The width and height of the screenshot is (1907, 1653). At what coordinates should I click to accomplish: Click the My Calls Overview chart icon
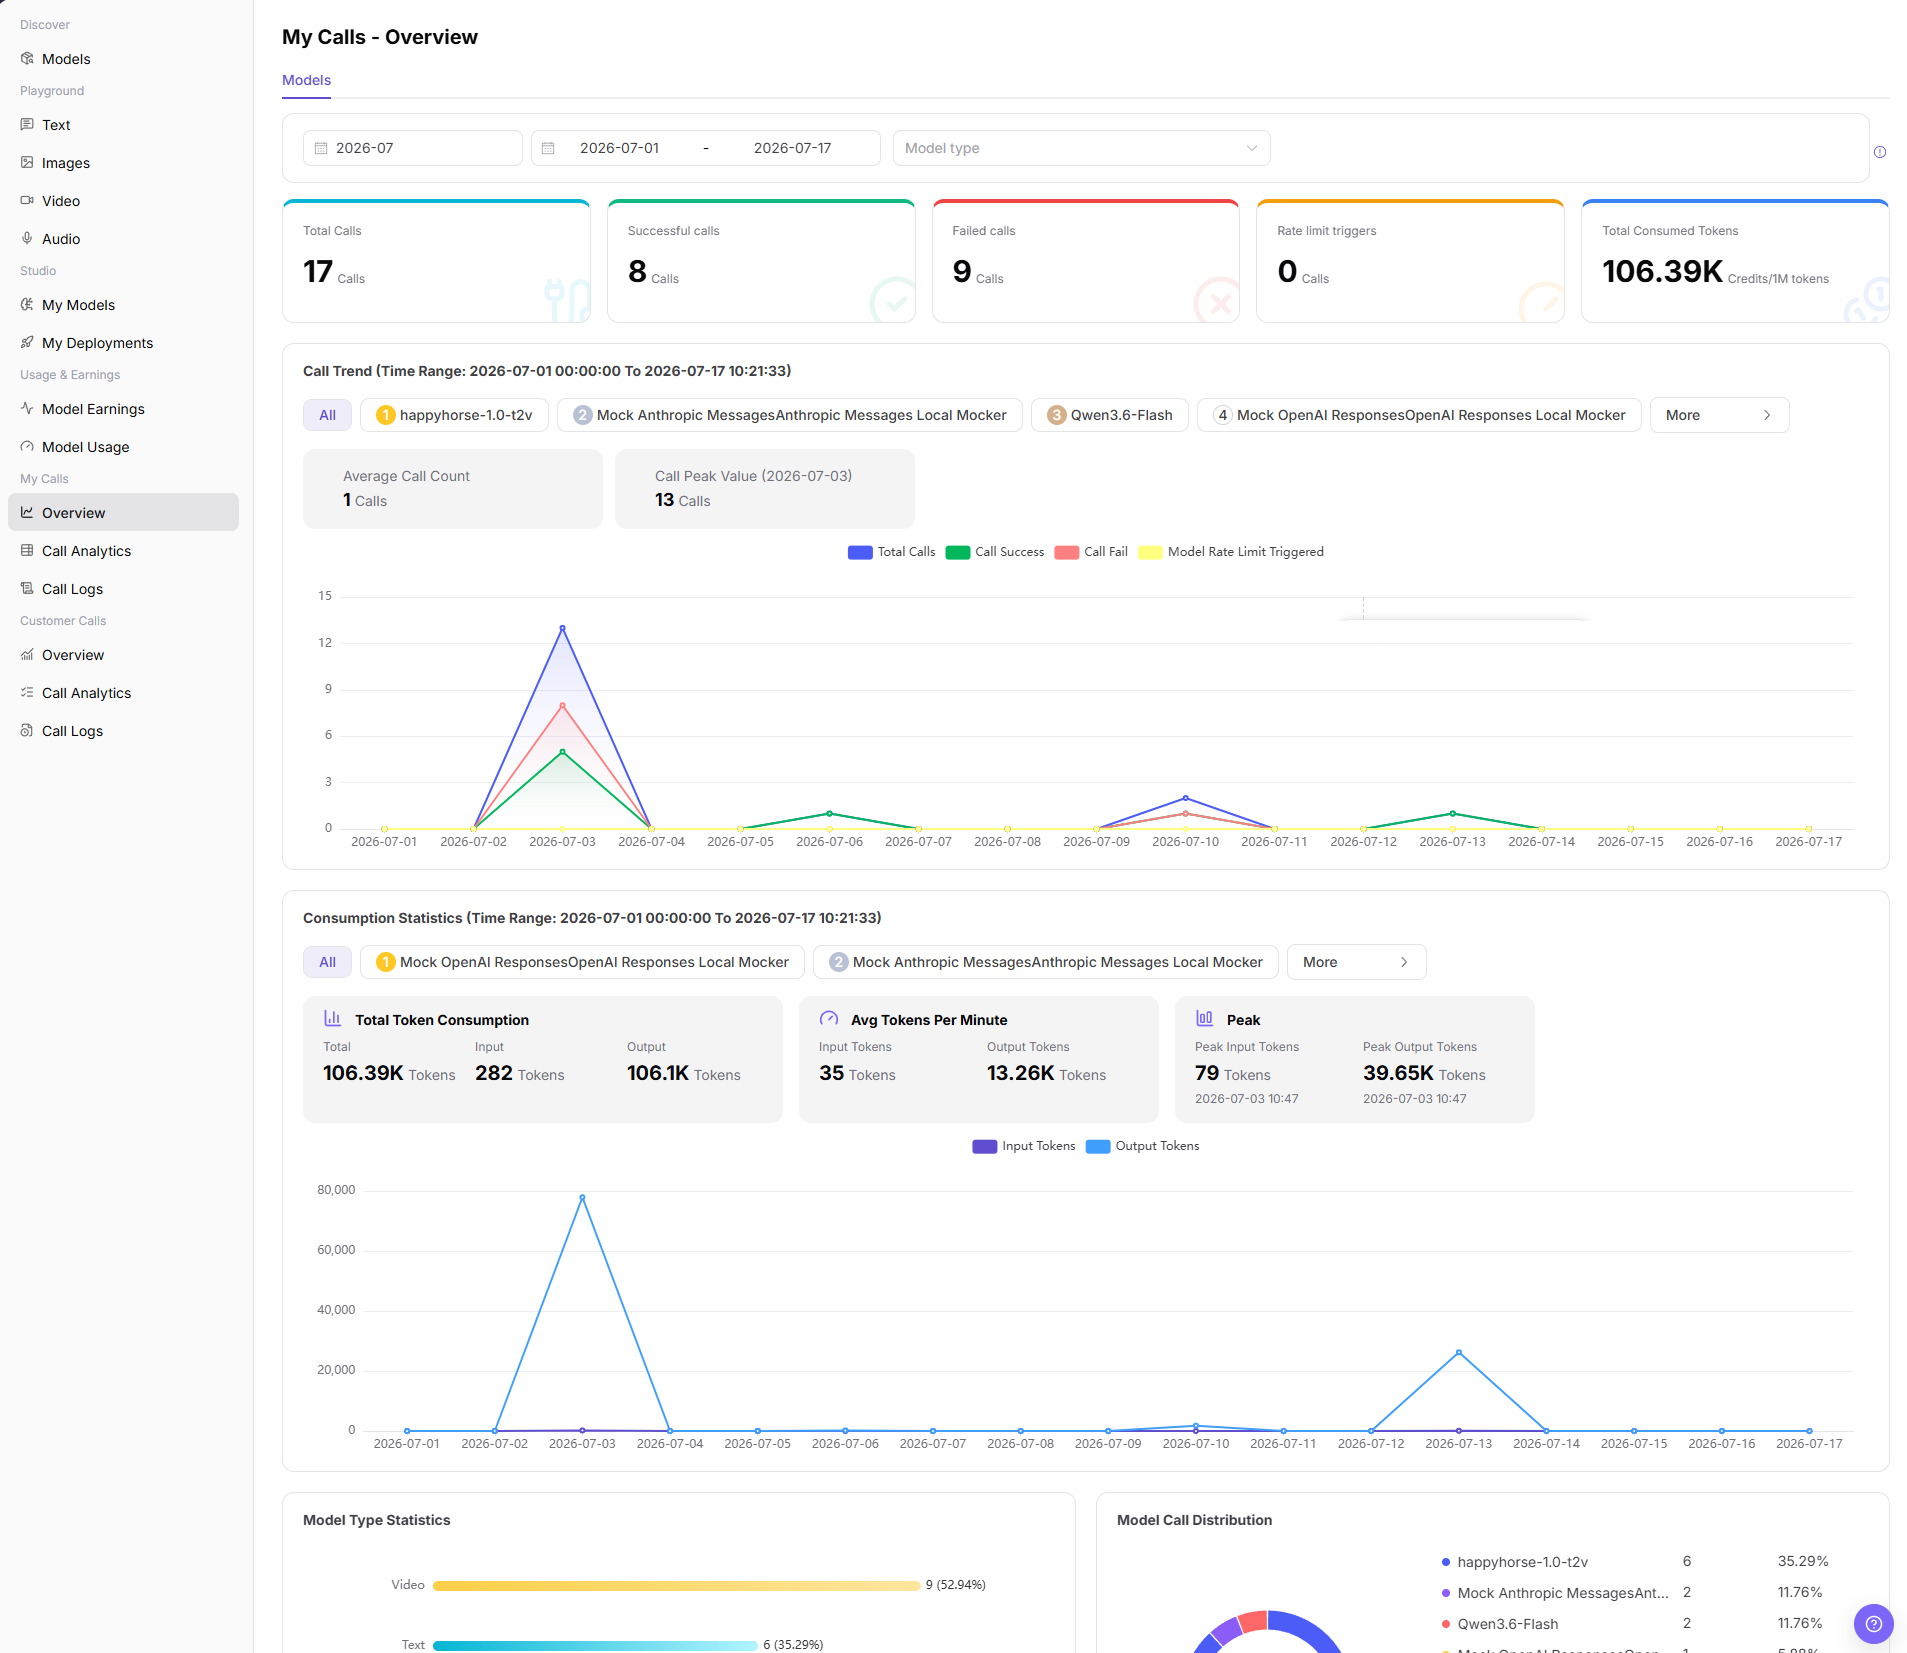pyautogui.click(x=27, y=513)
